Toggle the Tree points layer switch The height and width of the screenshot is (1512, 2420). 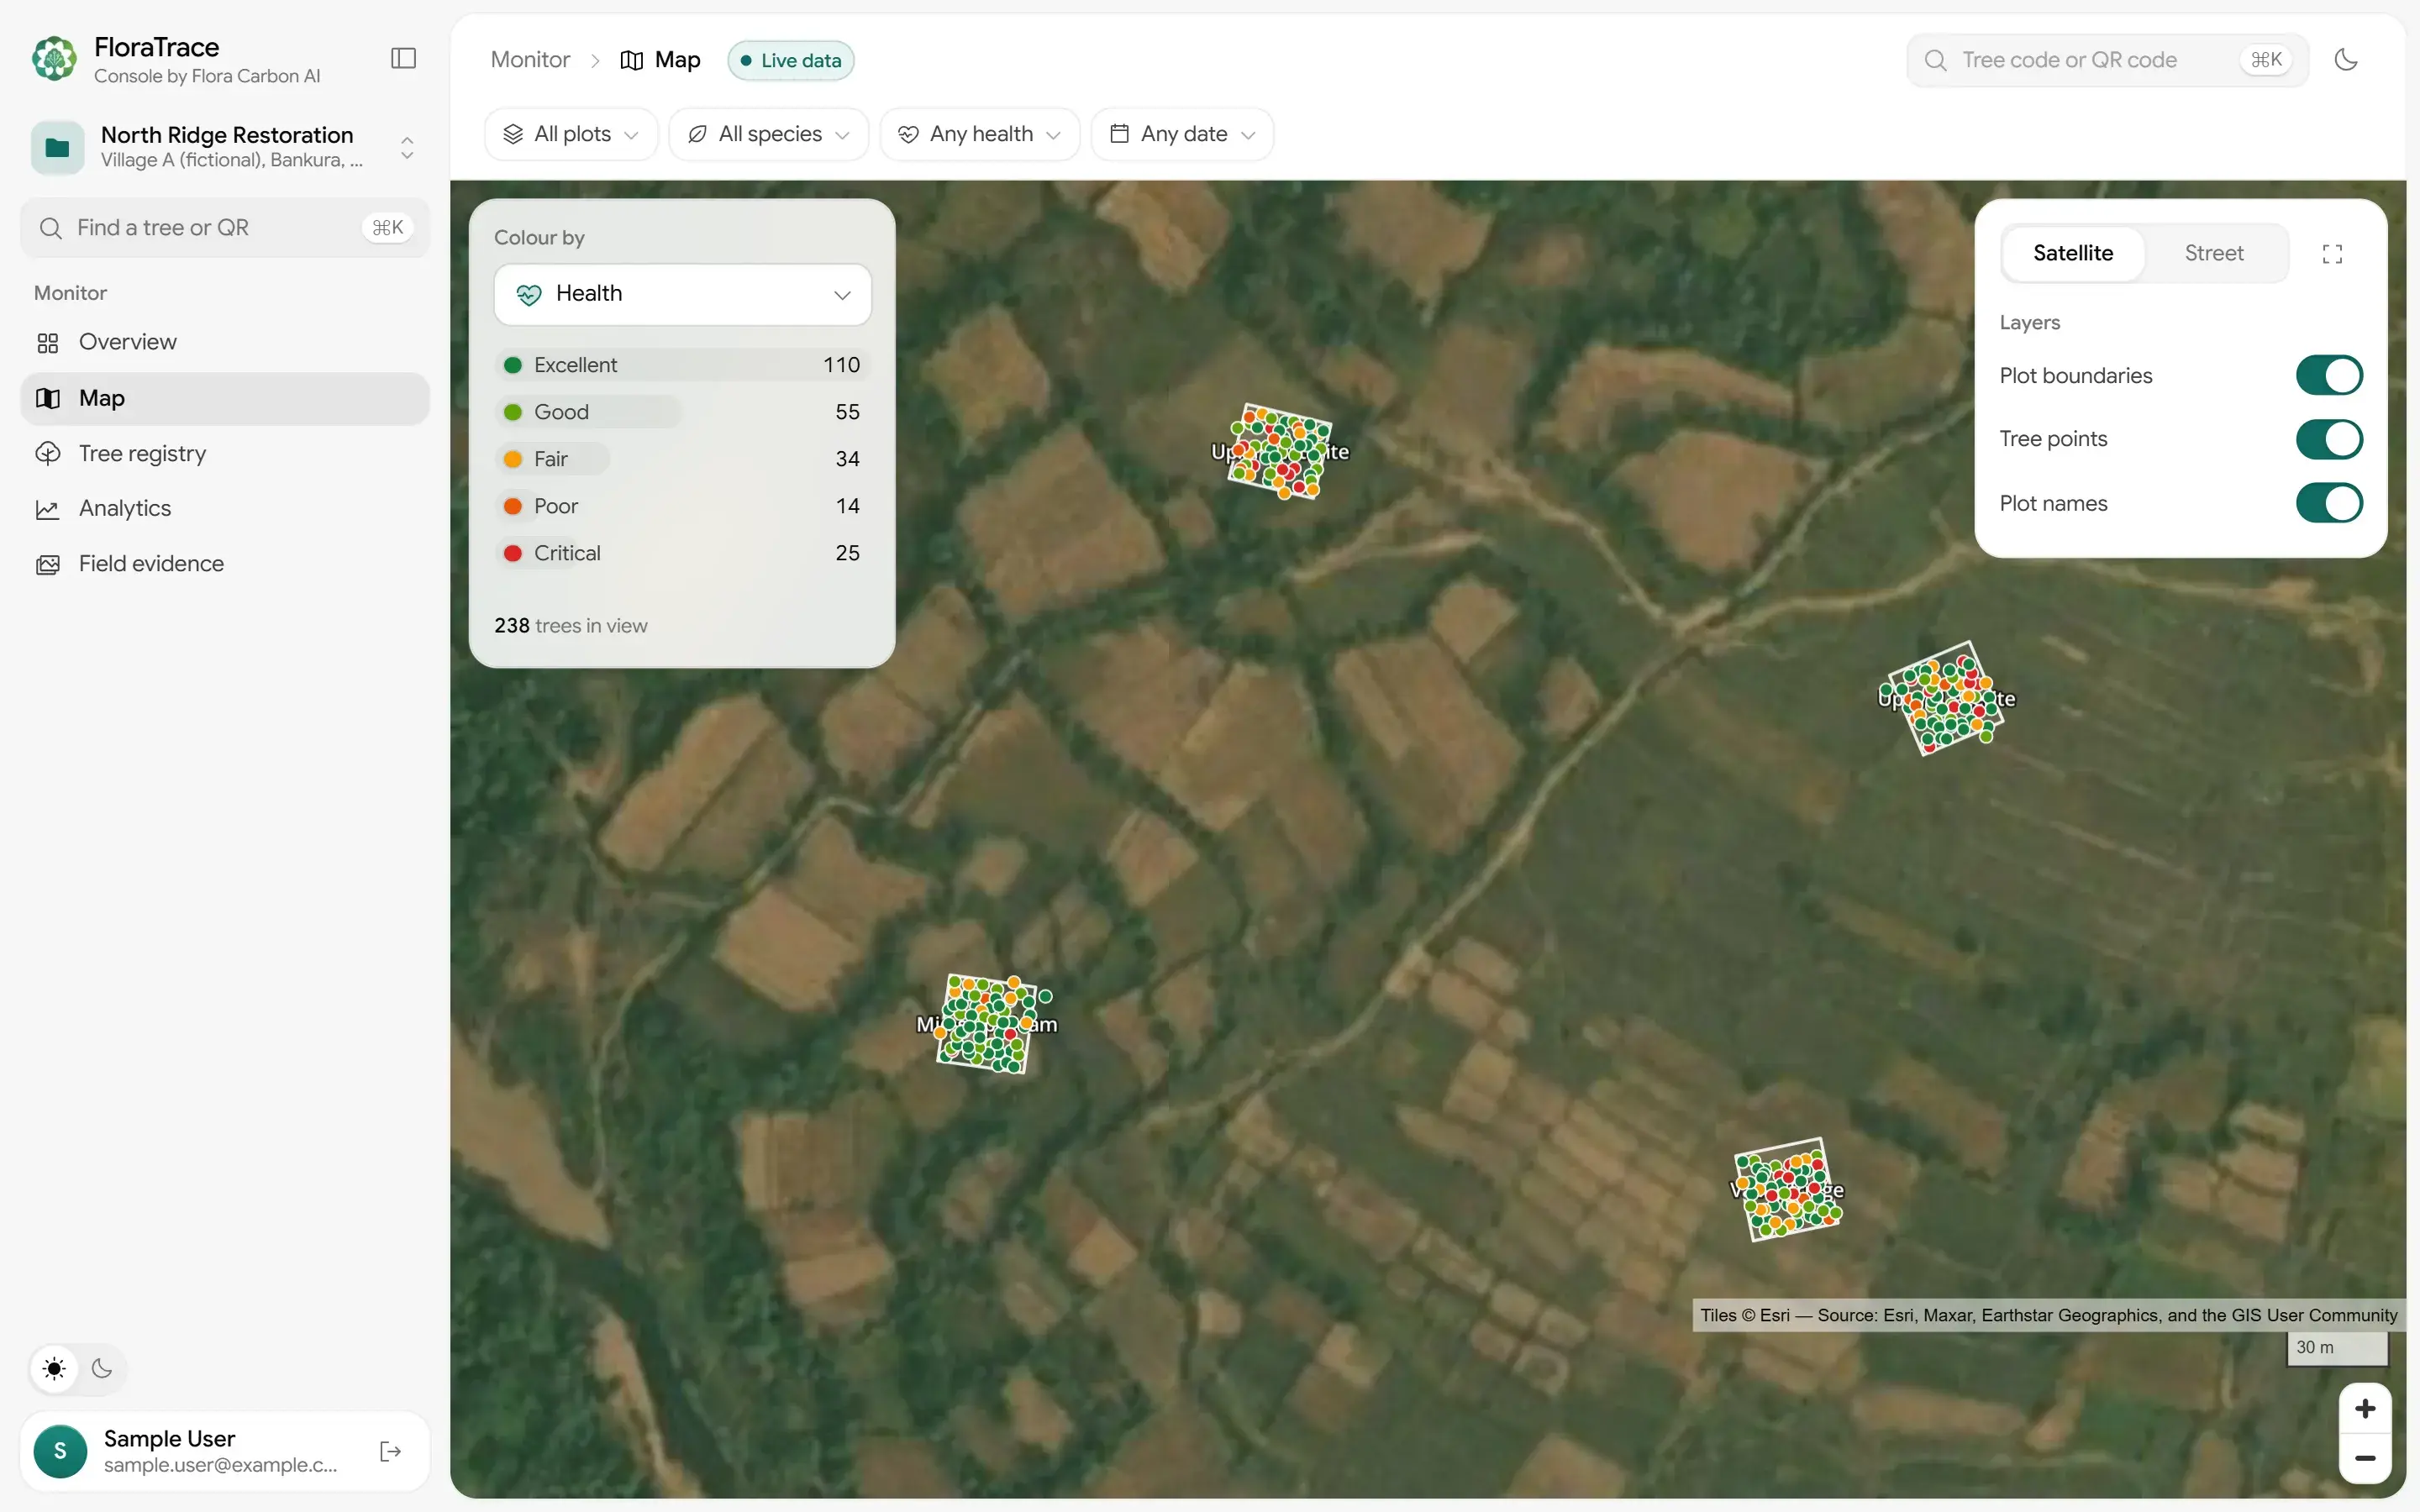pos(2328,439)
